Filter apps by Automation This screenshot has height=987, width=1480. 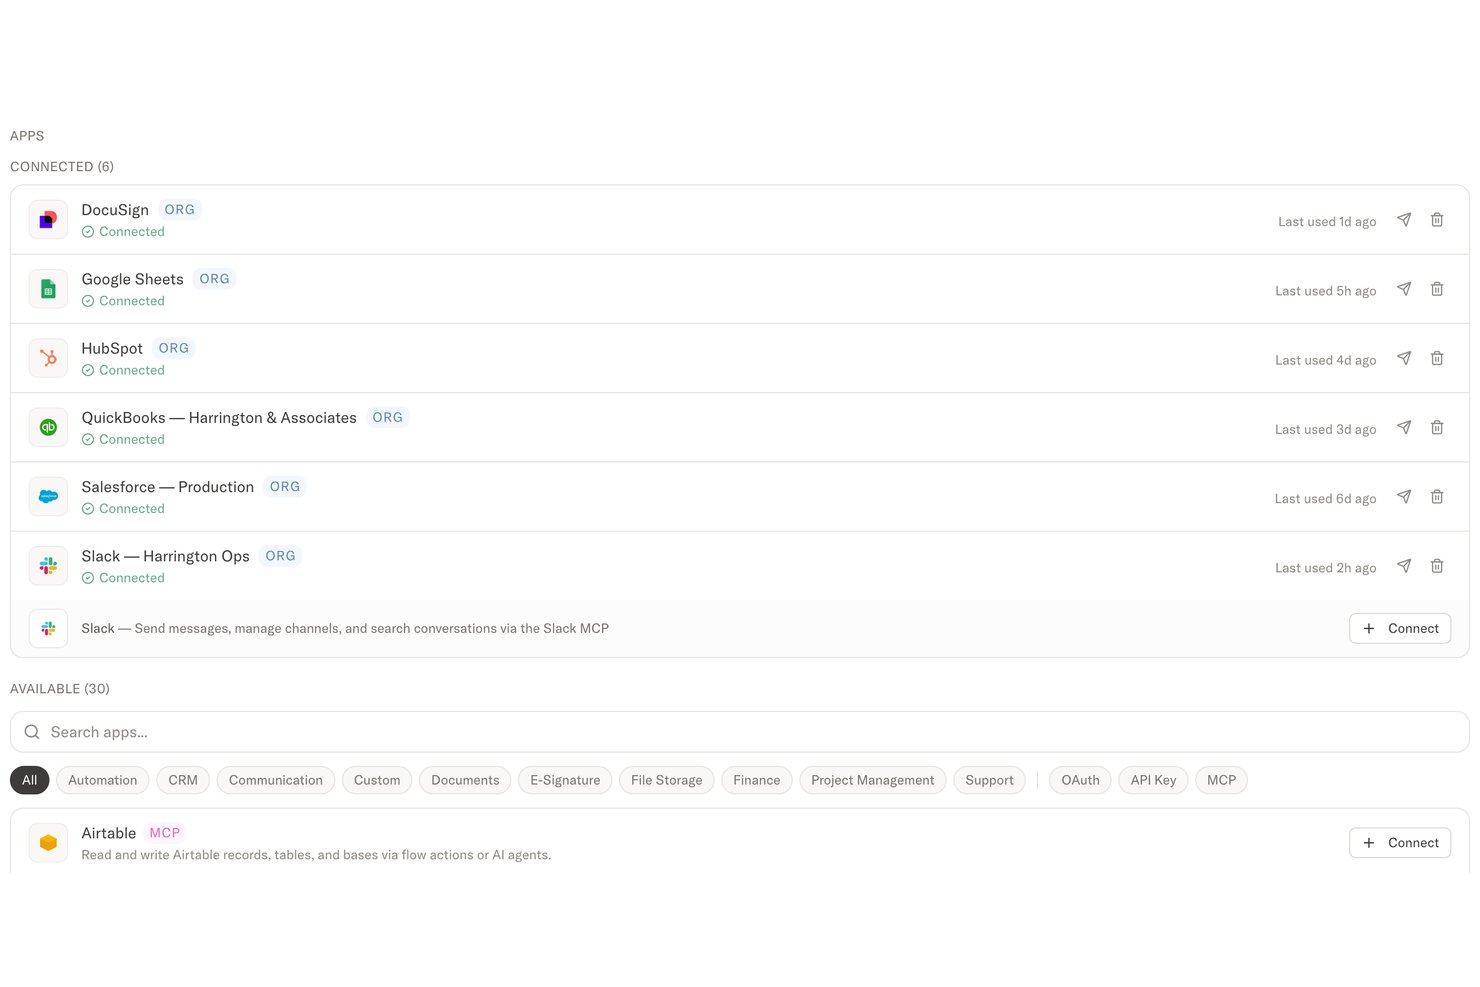tap(103, 780)
